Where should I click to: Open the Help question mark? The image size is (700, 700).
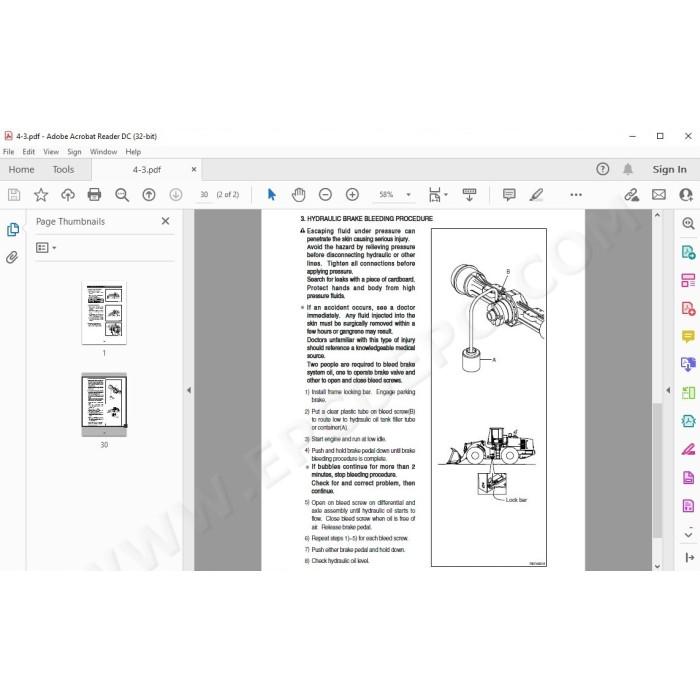pos(603,169)
